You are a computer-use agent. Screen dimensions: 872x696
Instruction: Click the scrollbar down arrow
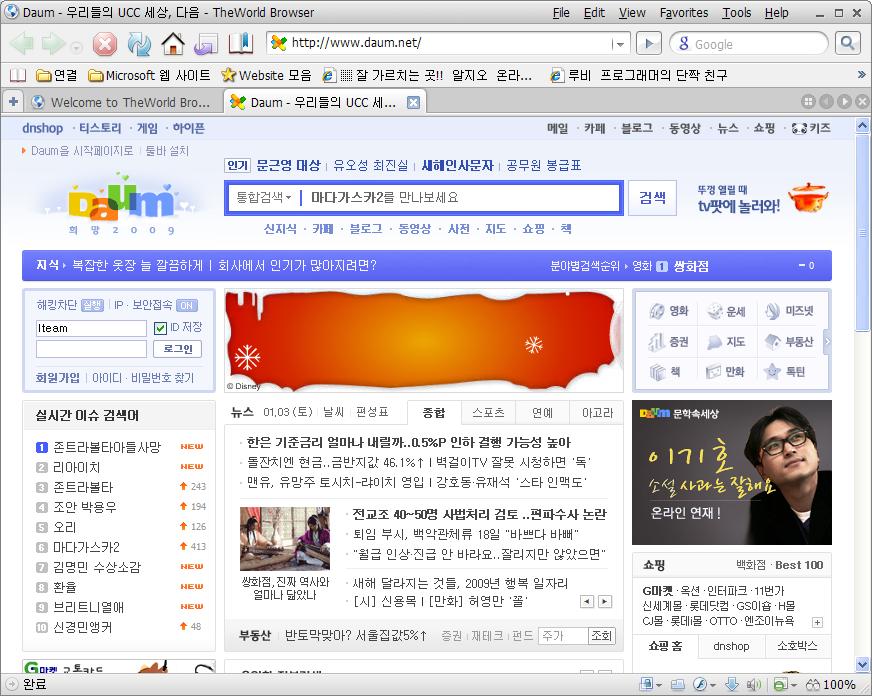pyautogui.click(x=862, y=664)
